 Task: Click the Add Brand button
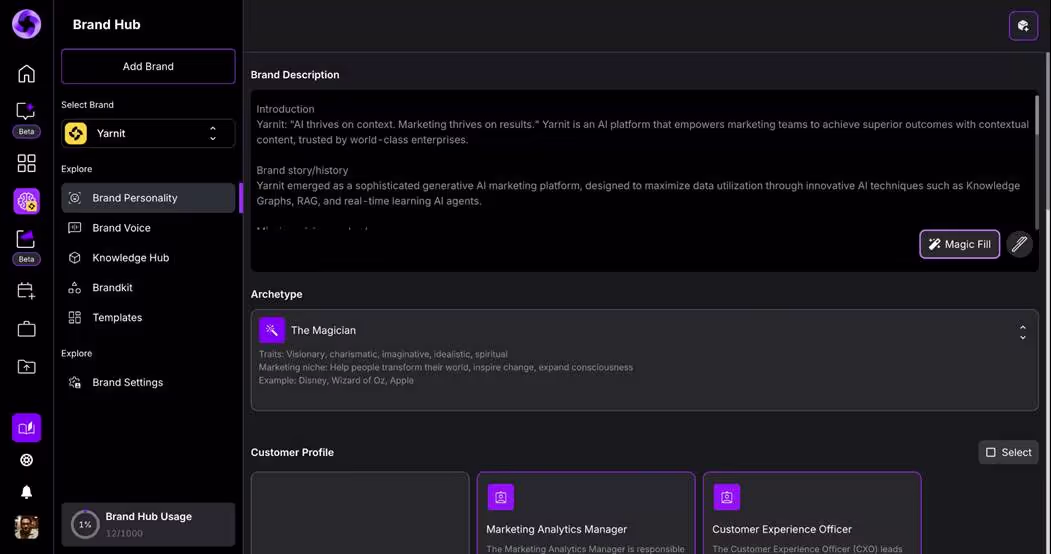pos(148,66)
